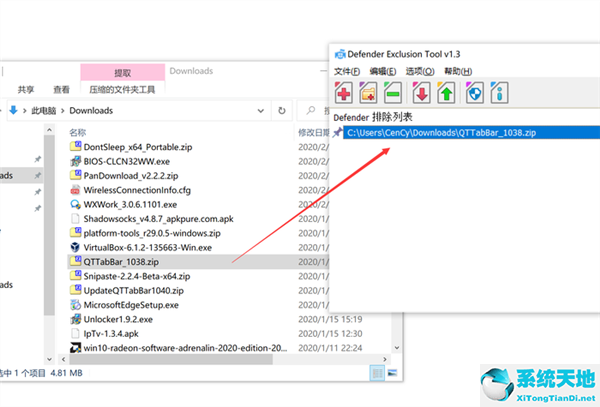Viewport: 600px width, 407px height.
Task: Select WirelessConnectionInfo.cfg file
Action: tap(137, 190)
